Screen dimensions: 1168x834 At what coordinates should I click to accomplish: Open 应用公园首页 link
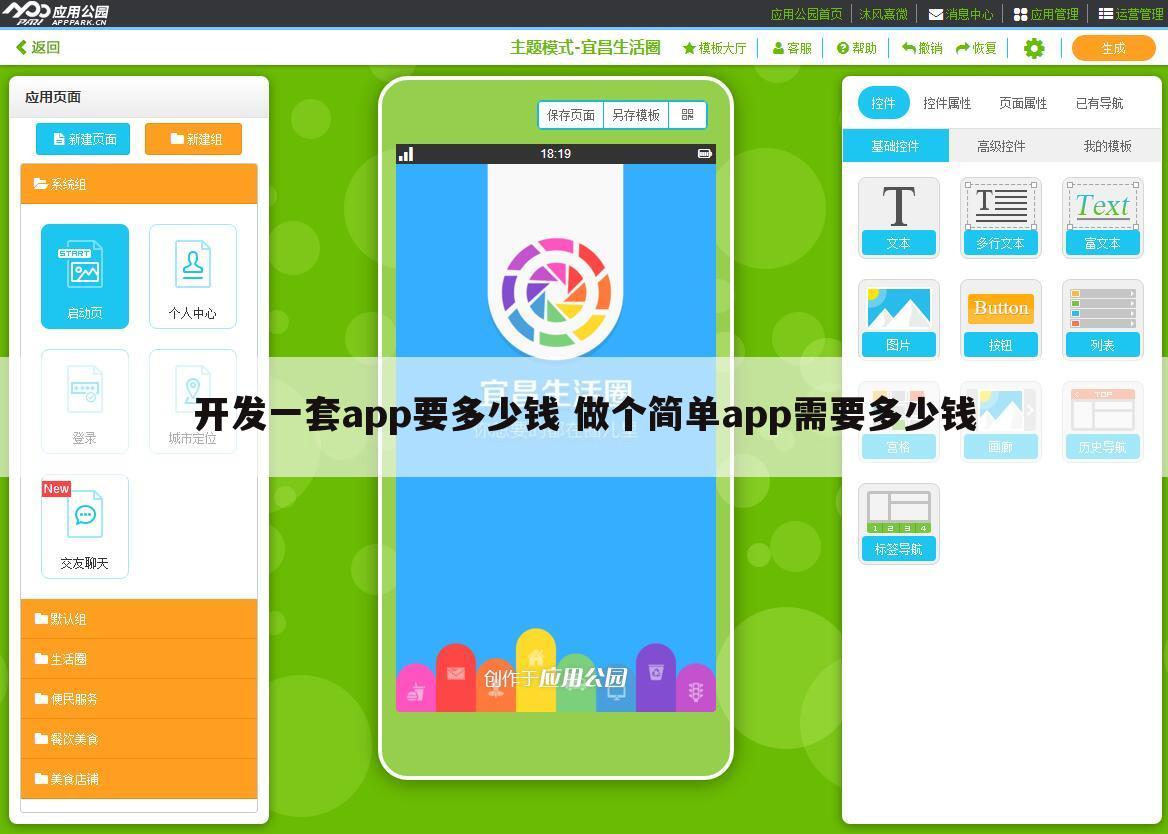[x=806, y=14]
